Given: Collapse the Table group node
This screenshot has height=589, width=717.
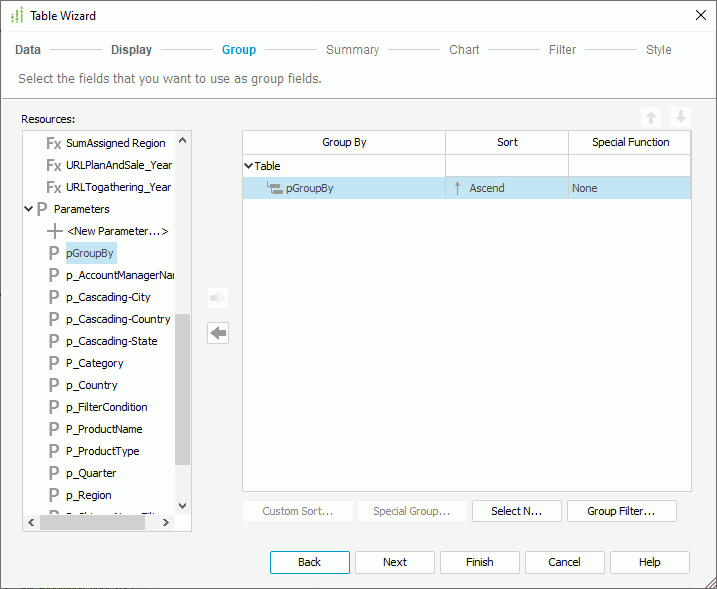Looking at the screenshot, I should click(x=248, y=166).
